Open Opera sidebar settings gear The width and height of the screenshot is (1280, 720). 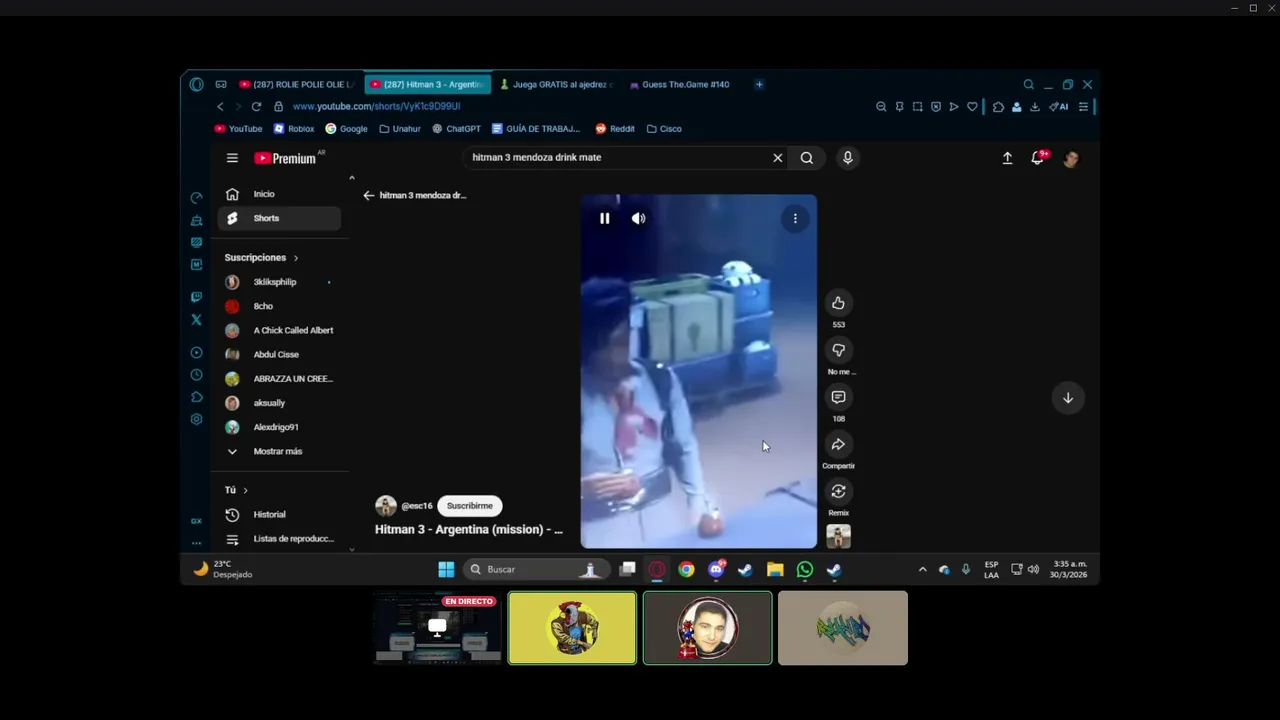(x=196, y=419)
